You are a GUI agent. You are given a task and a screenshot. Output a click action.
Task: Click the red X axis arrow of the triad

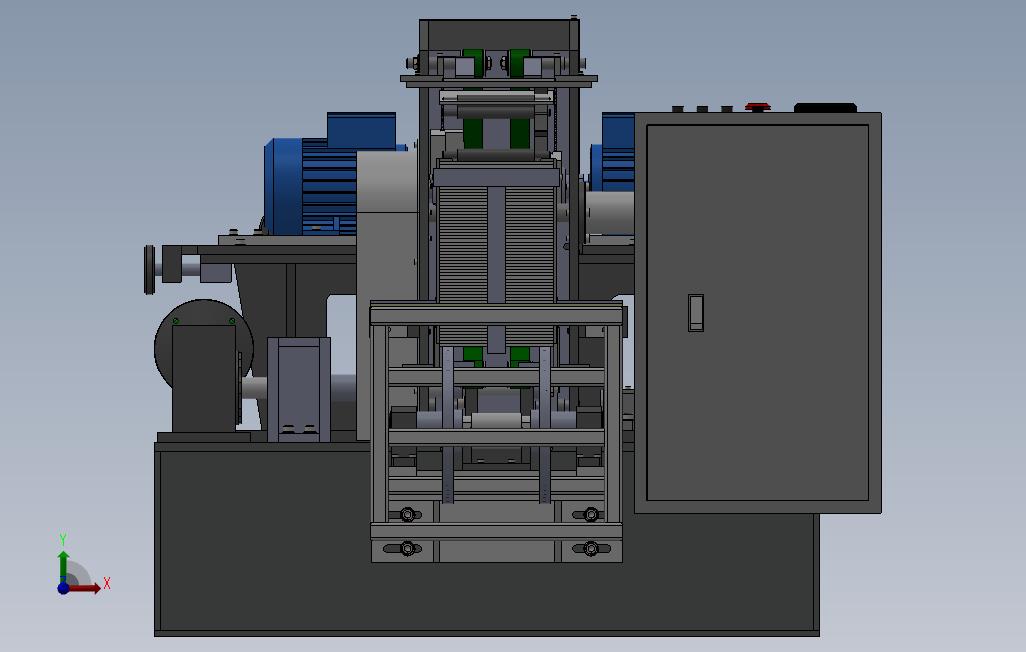coord(85,589)
